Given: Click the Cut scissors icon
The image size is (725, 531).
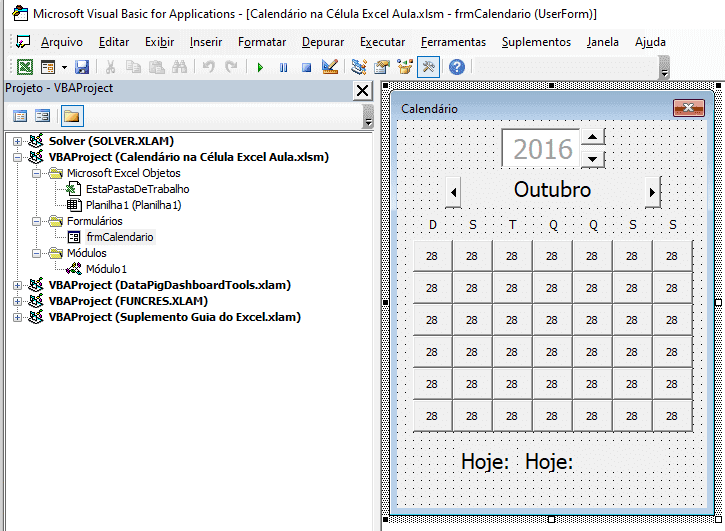Looking at the screenshot, I should click(x=110, y=68).
